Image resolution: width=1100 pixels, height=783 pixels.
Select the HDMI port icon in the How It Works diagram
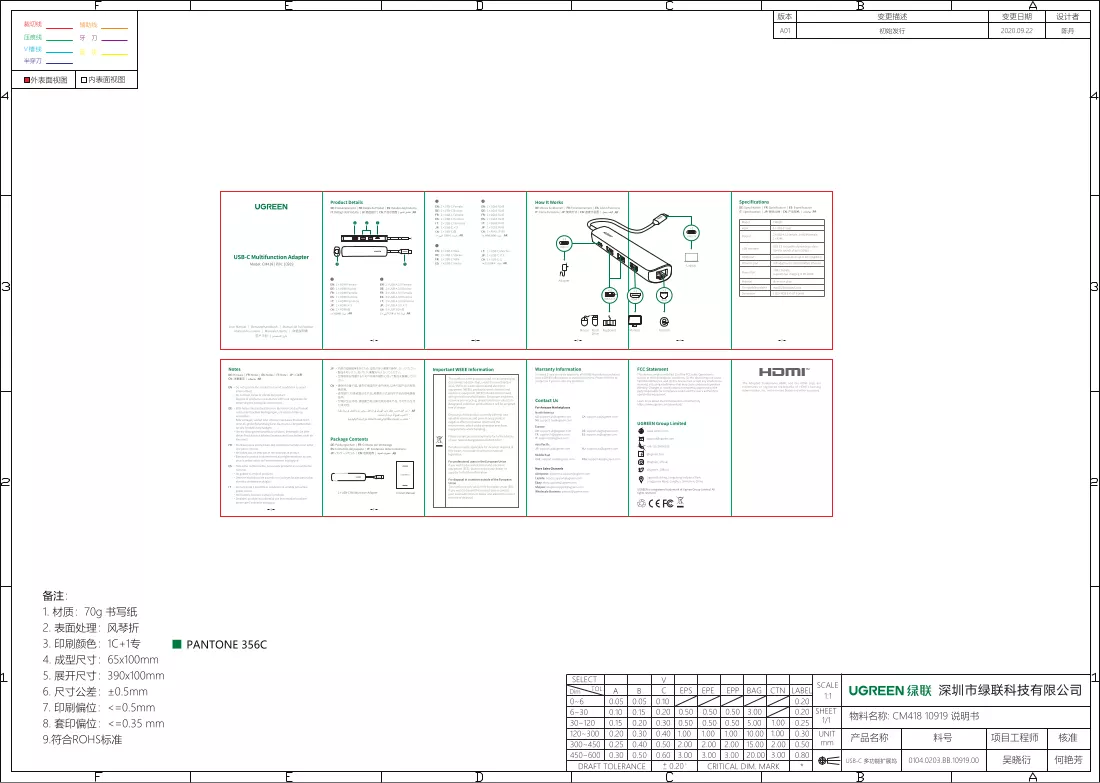(635, 296)
